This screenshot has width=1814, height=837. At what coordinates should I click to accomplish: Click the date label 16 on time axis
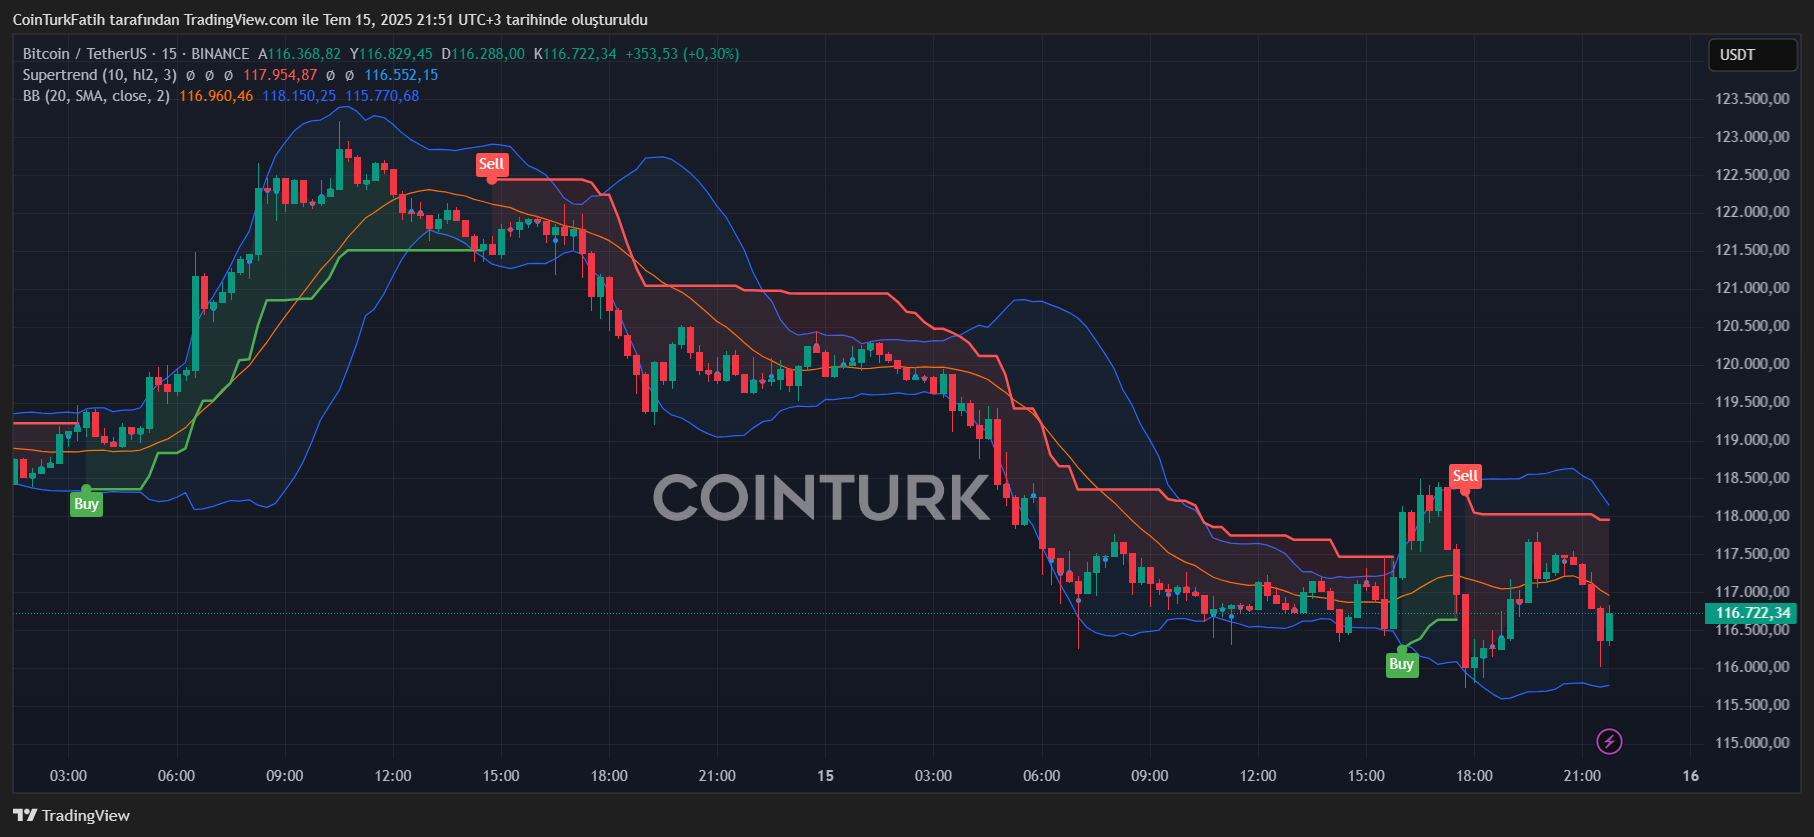point(1690,776)
